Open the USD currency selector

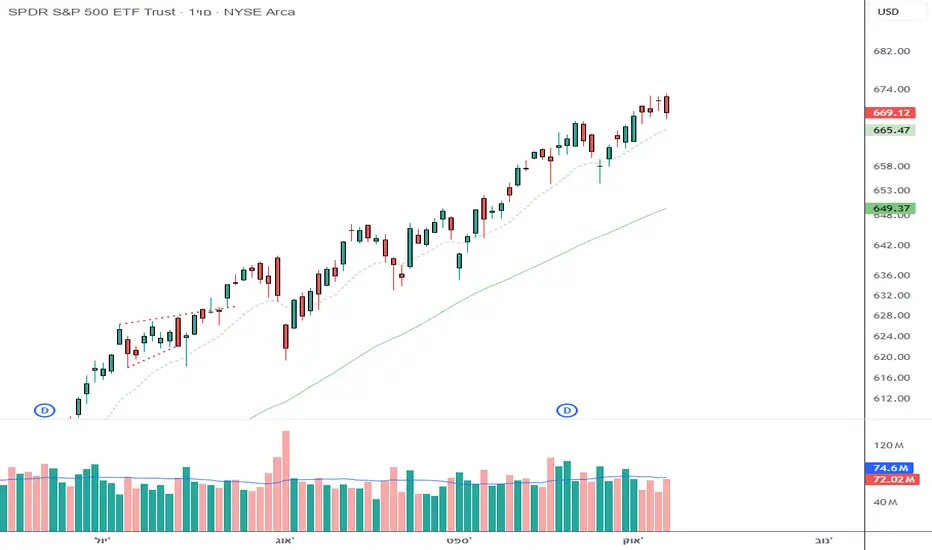(x=889, y=12)
